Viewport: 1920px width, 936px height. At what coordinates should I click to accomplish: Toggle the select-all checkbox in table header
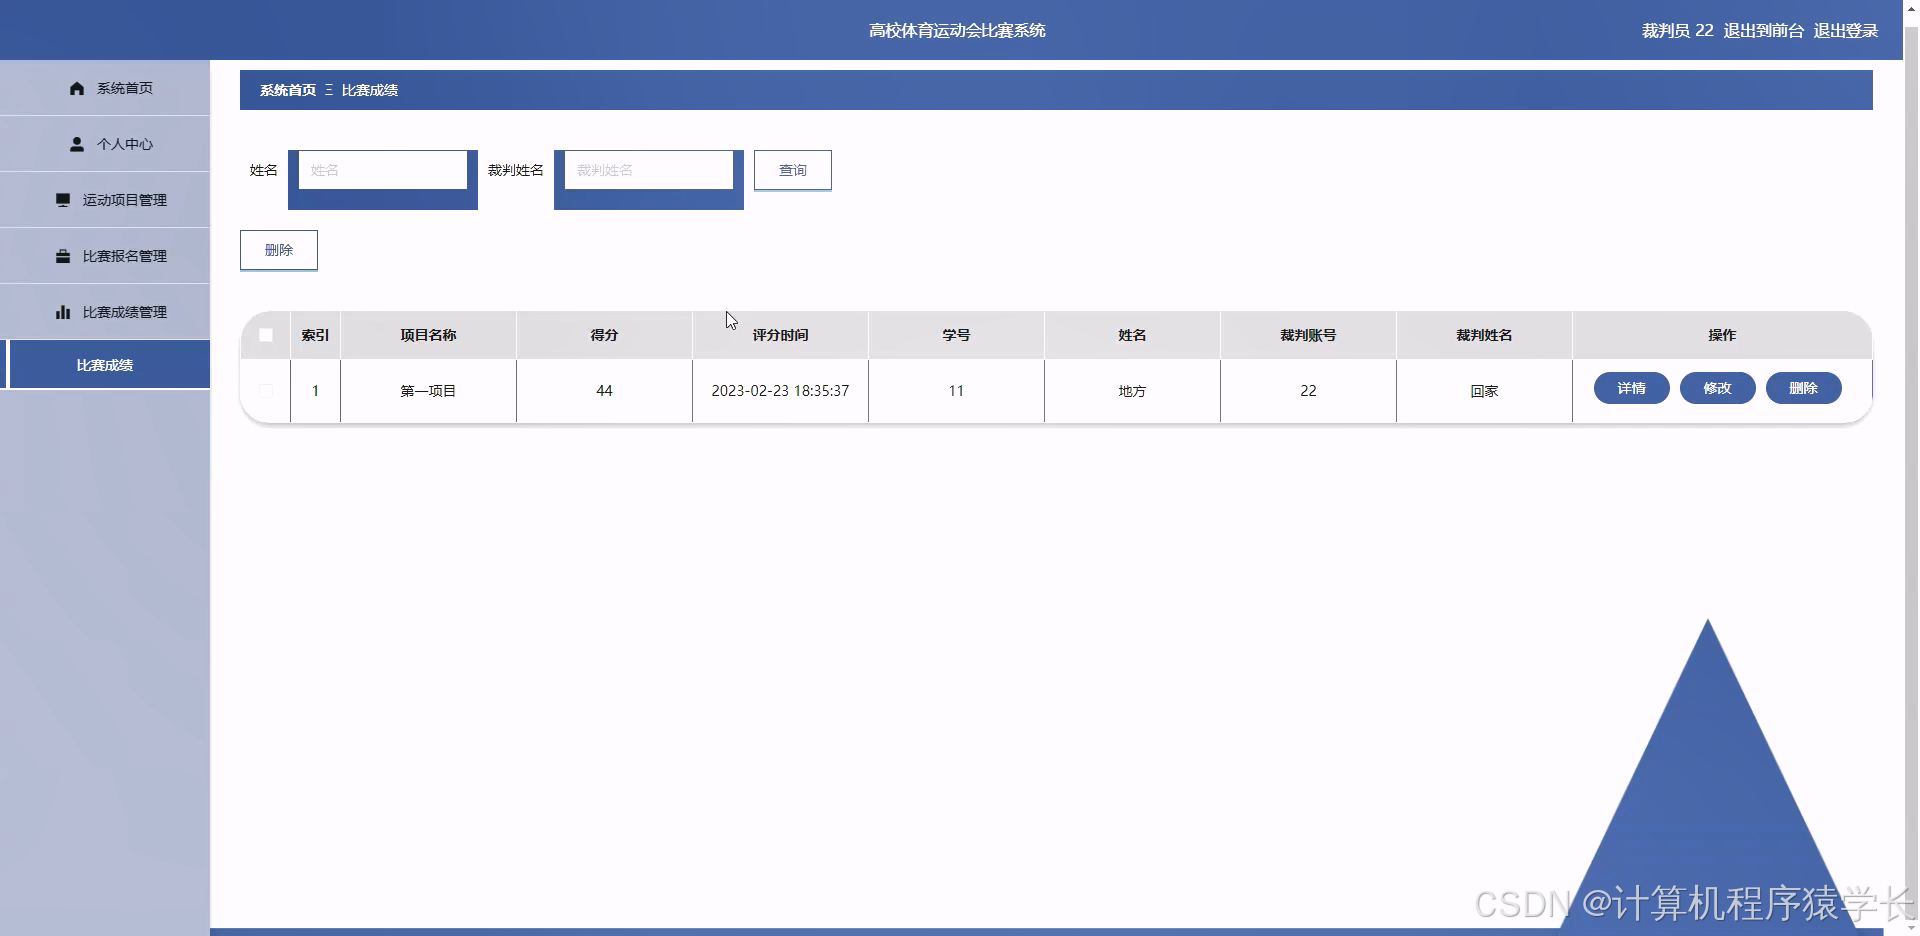266,335
